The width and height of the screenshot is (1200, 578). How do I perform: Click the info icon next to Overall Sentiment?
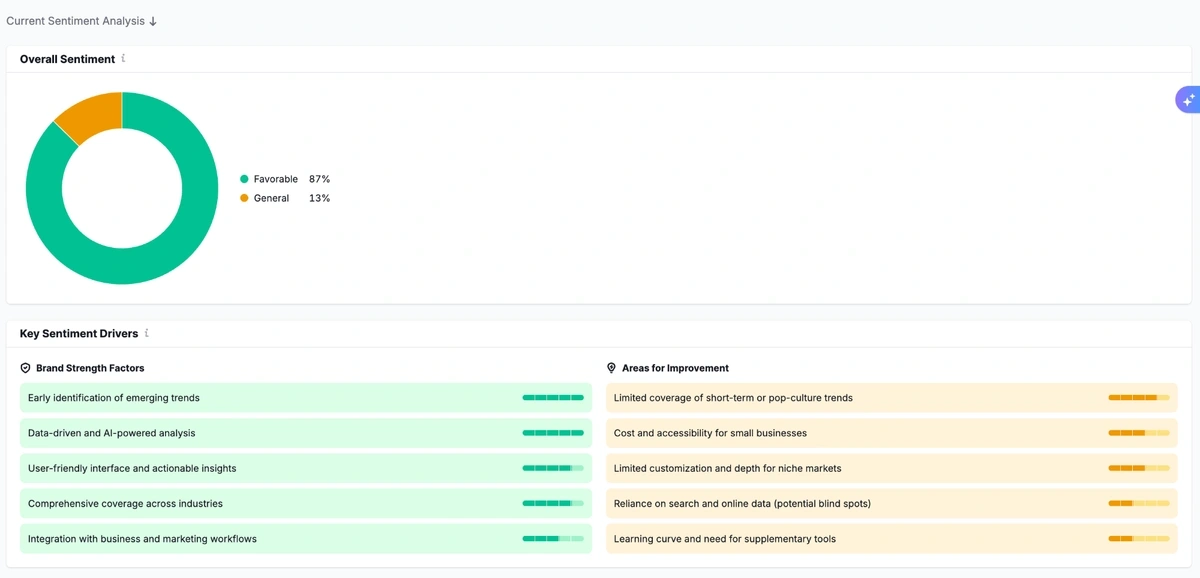pyautogui.click(x=122, y=59)
